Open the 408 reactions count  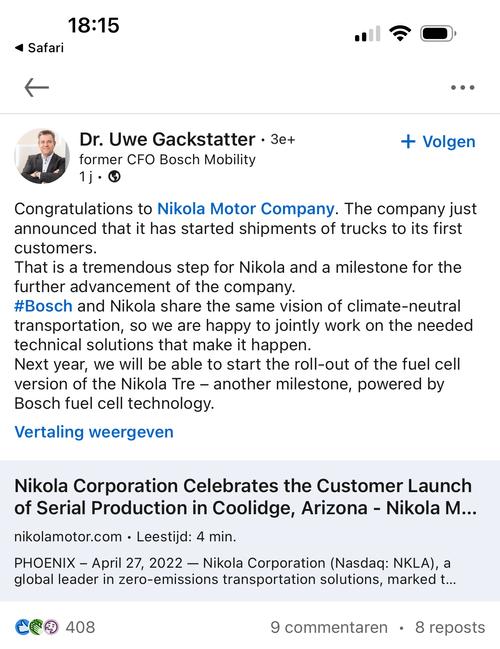(x=80, y=627)
